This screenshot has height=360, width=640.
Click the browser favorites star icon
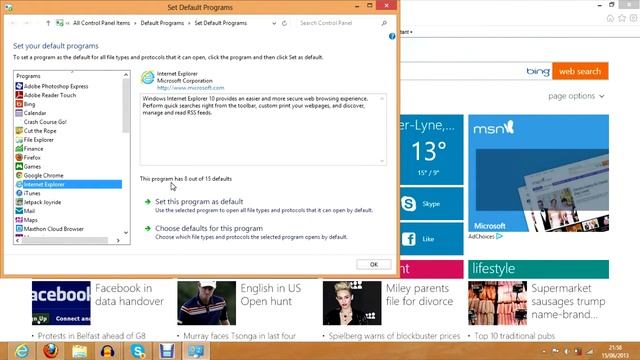[x=622, y=18]
